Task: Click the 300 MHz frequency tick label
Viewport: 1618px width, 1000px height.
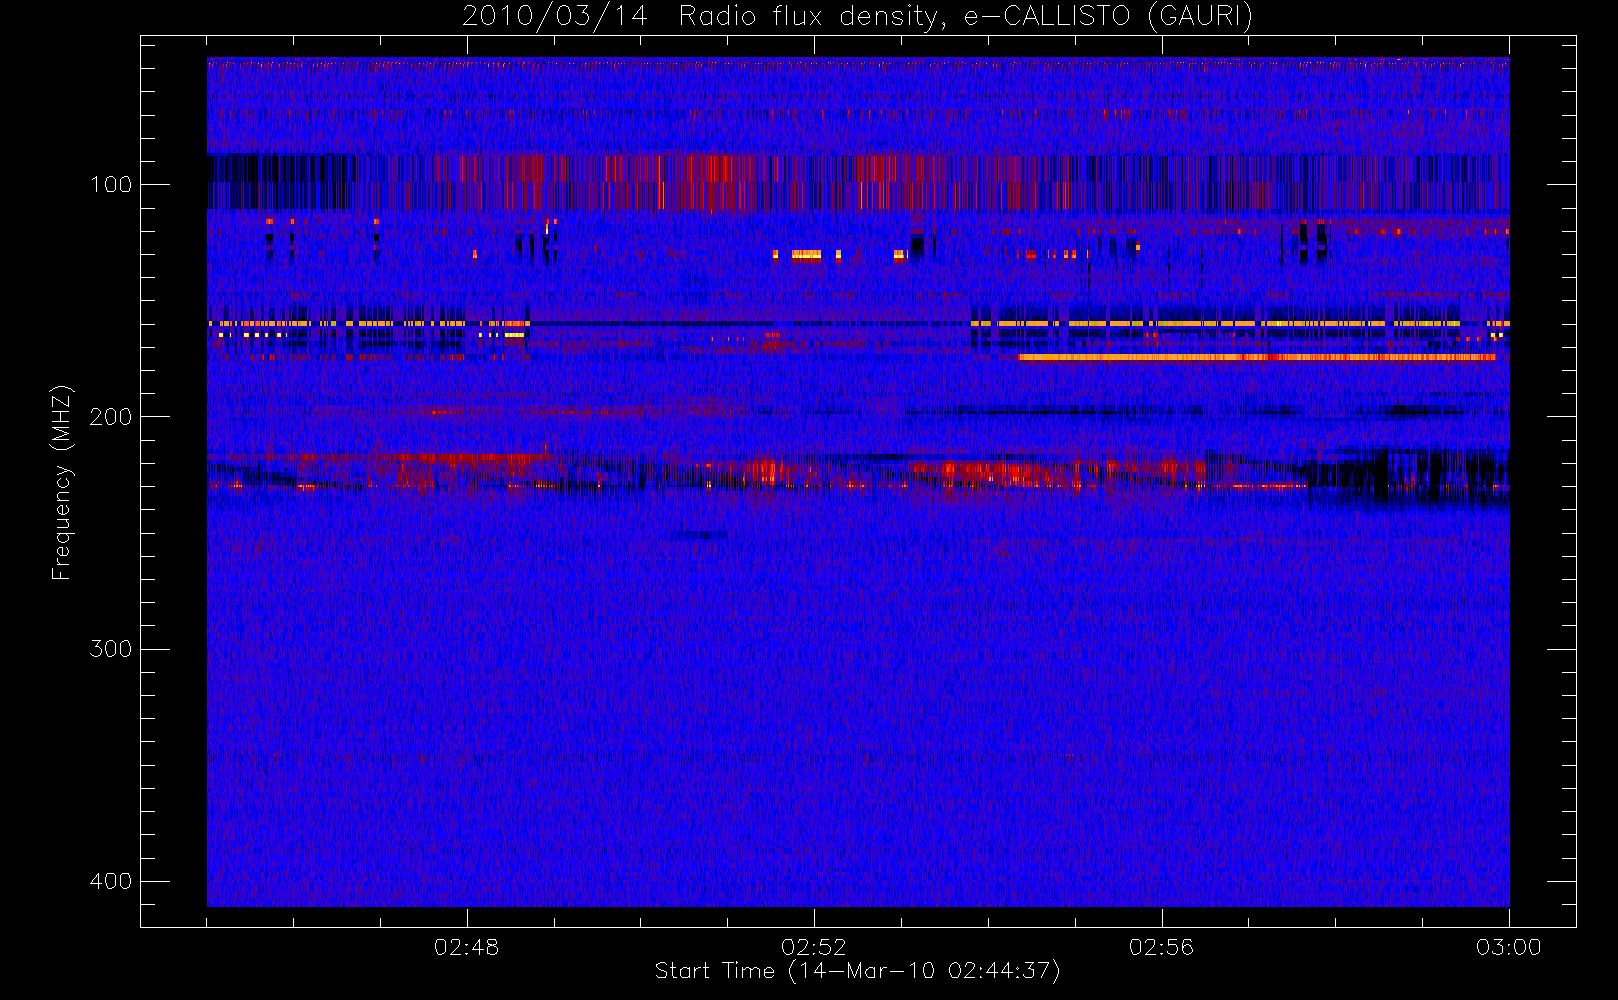Action: point(111,649)
